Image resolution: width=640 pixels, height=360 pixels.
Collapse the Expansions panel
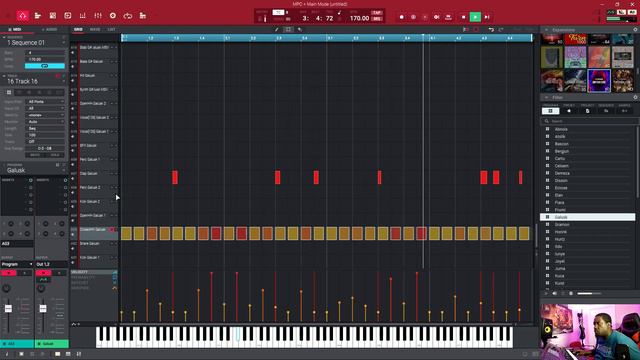547,30
